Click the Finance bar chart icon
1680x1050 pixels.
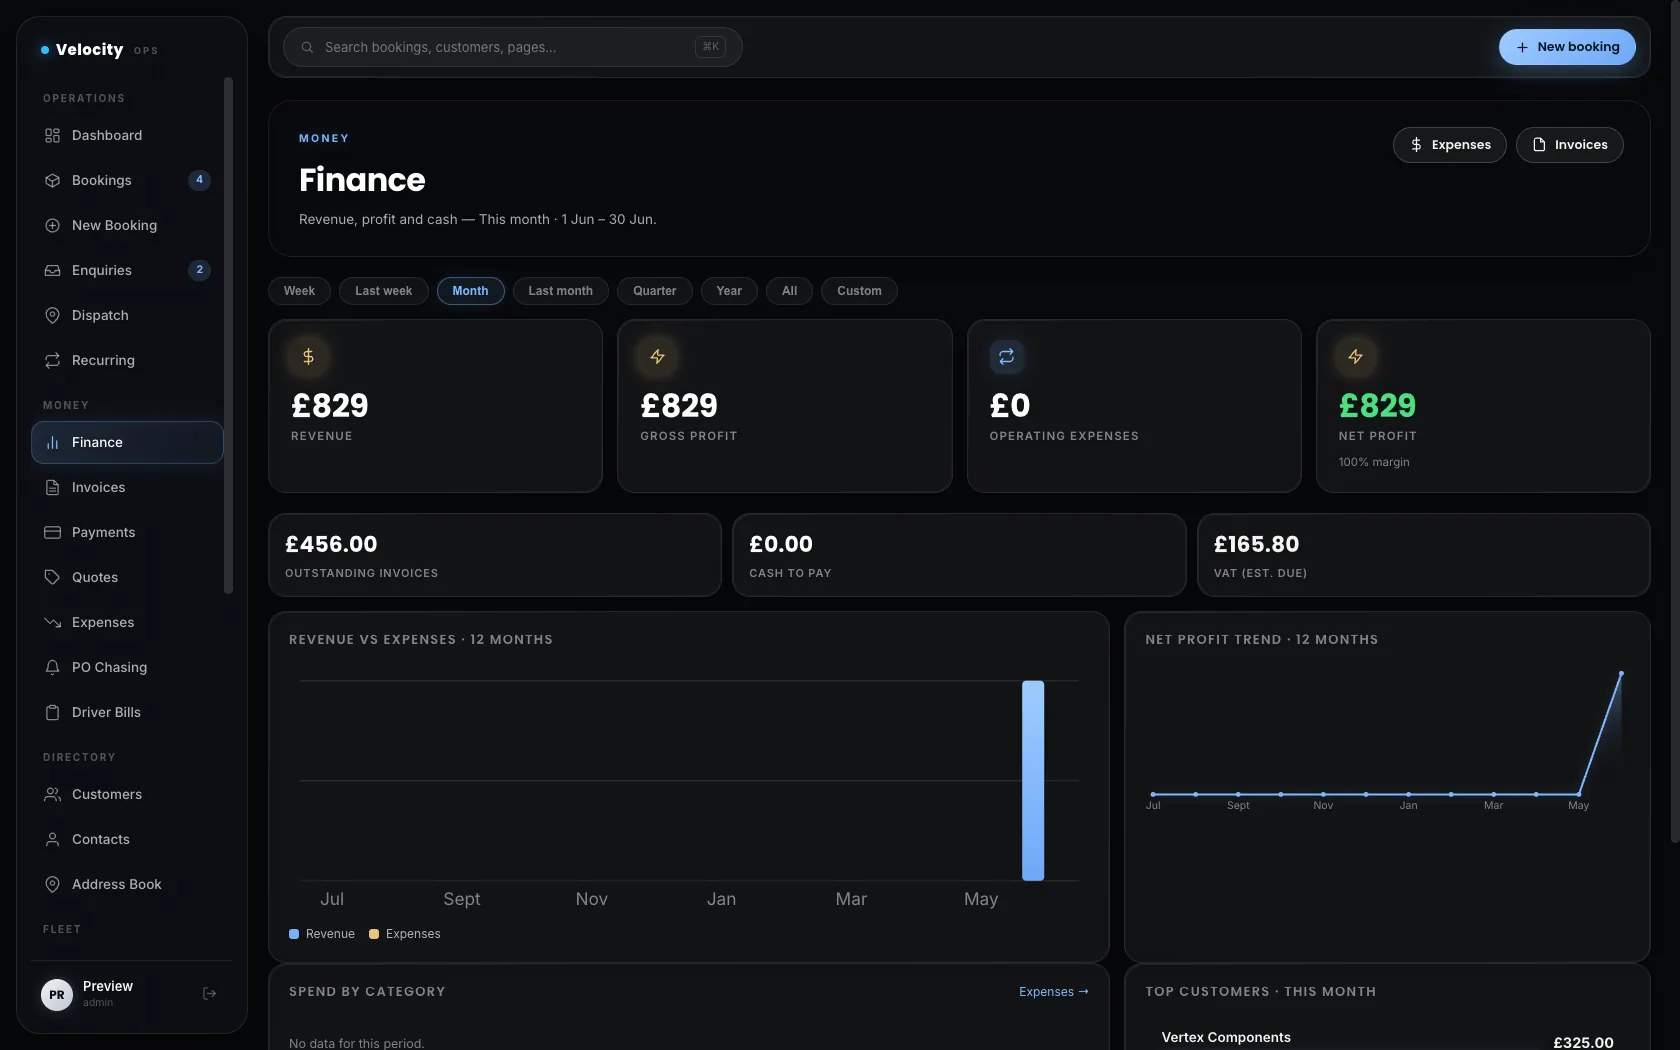[x=52, y=442]
